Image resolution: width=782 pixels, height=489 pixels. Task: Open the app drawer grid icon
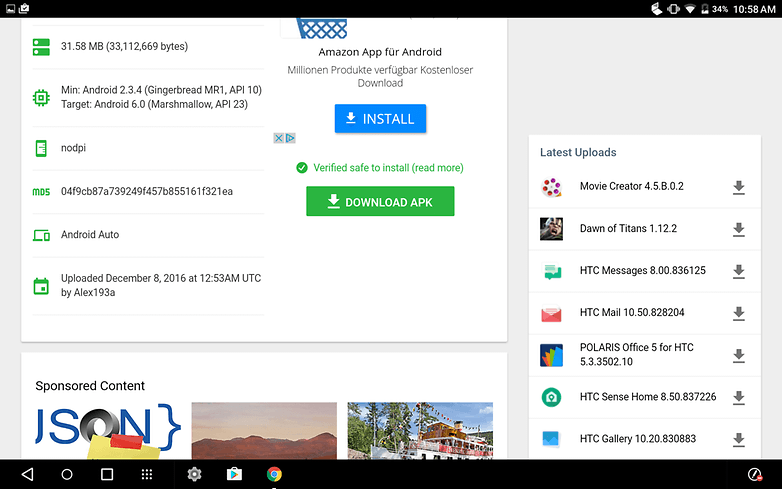pyautogui.click(x=147, y=474)
